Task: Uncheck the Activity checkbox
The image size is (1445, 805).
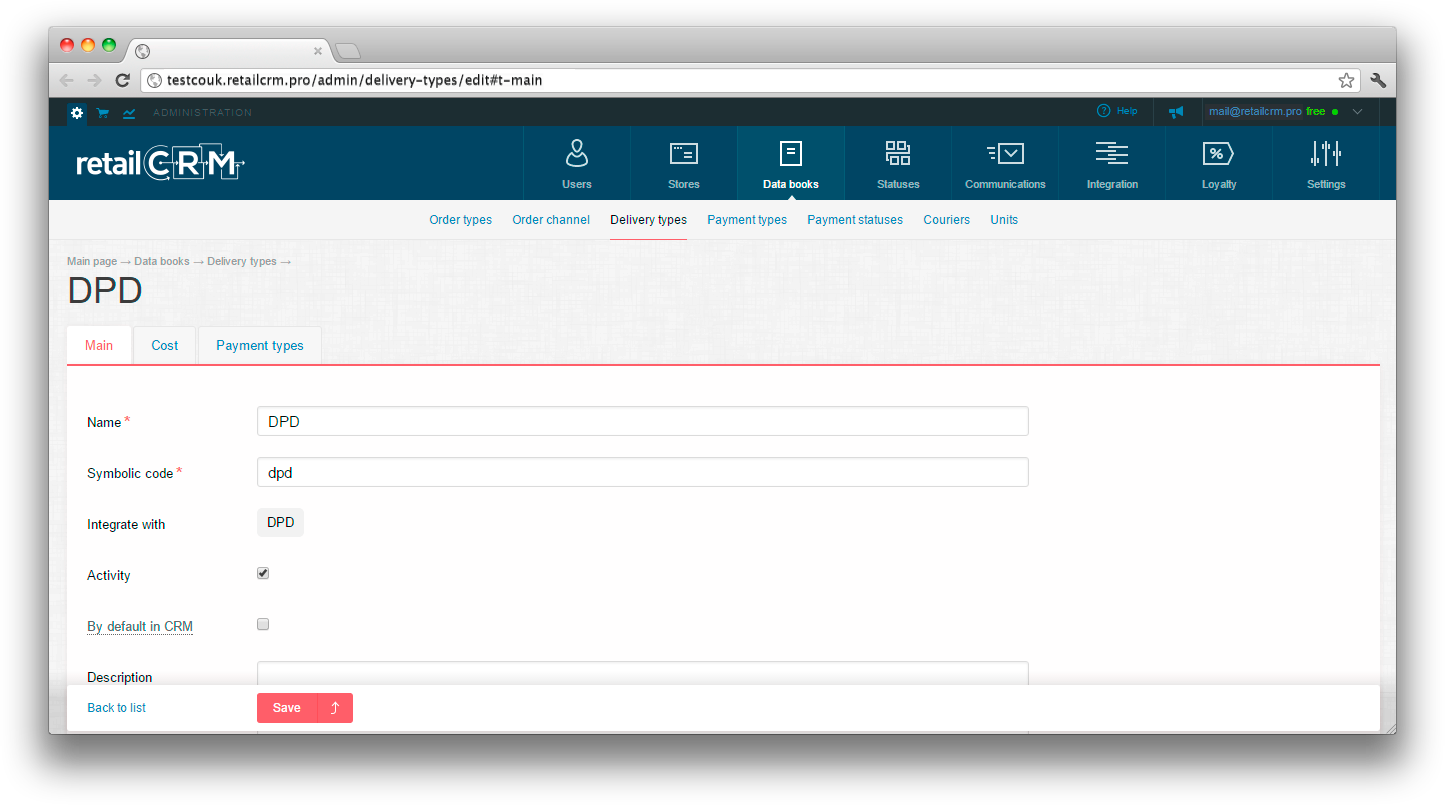Action: (x=263, y=574)
